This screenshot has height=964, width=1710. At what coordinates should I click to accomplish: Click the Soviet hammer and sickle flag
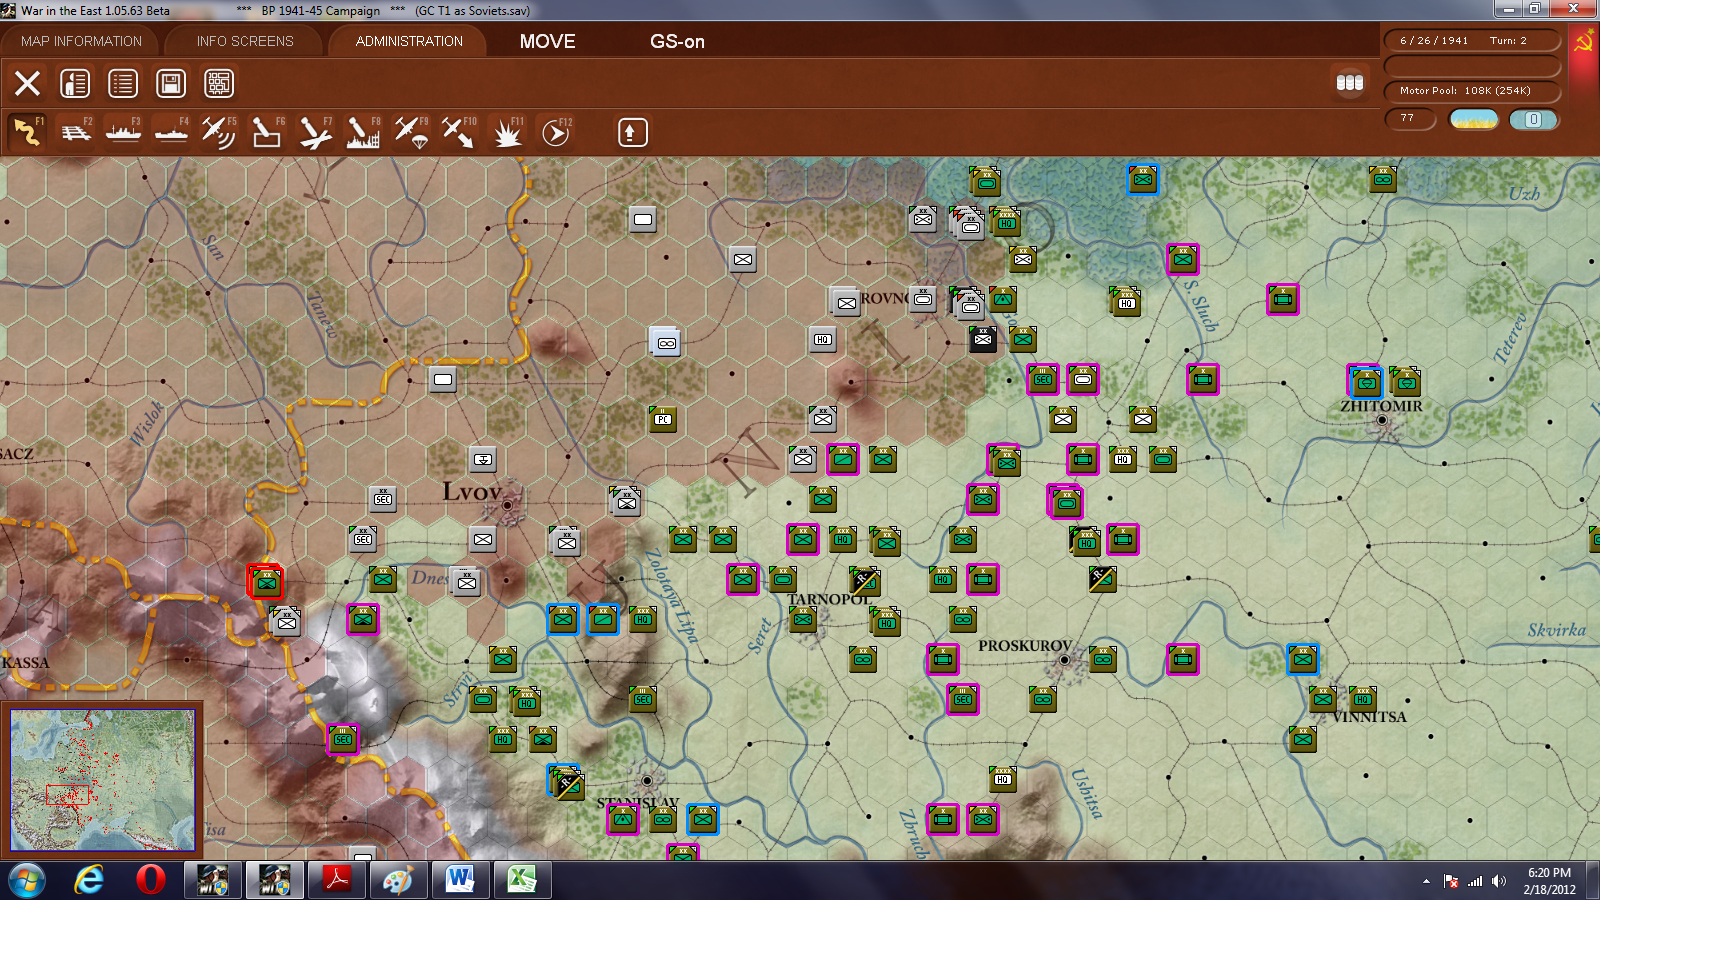tap(1584, 41)
